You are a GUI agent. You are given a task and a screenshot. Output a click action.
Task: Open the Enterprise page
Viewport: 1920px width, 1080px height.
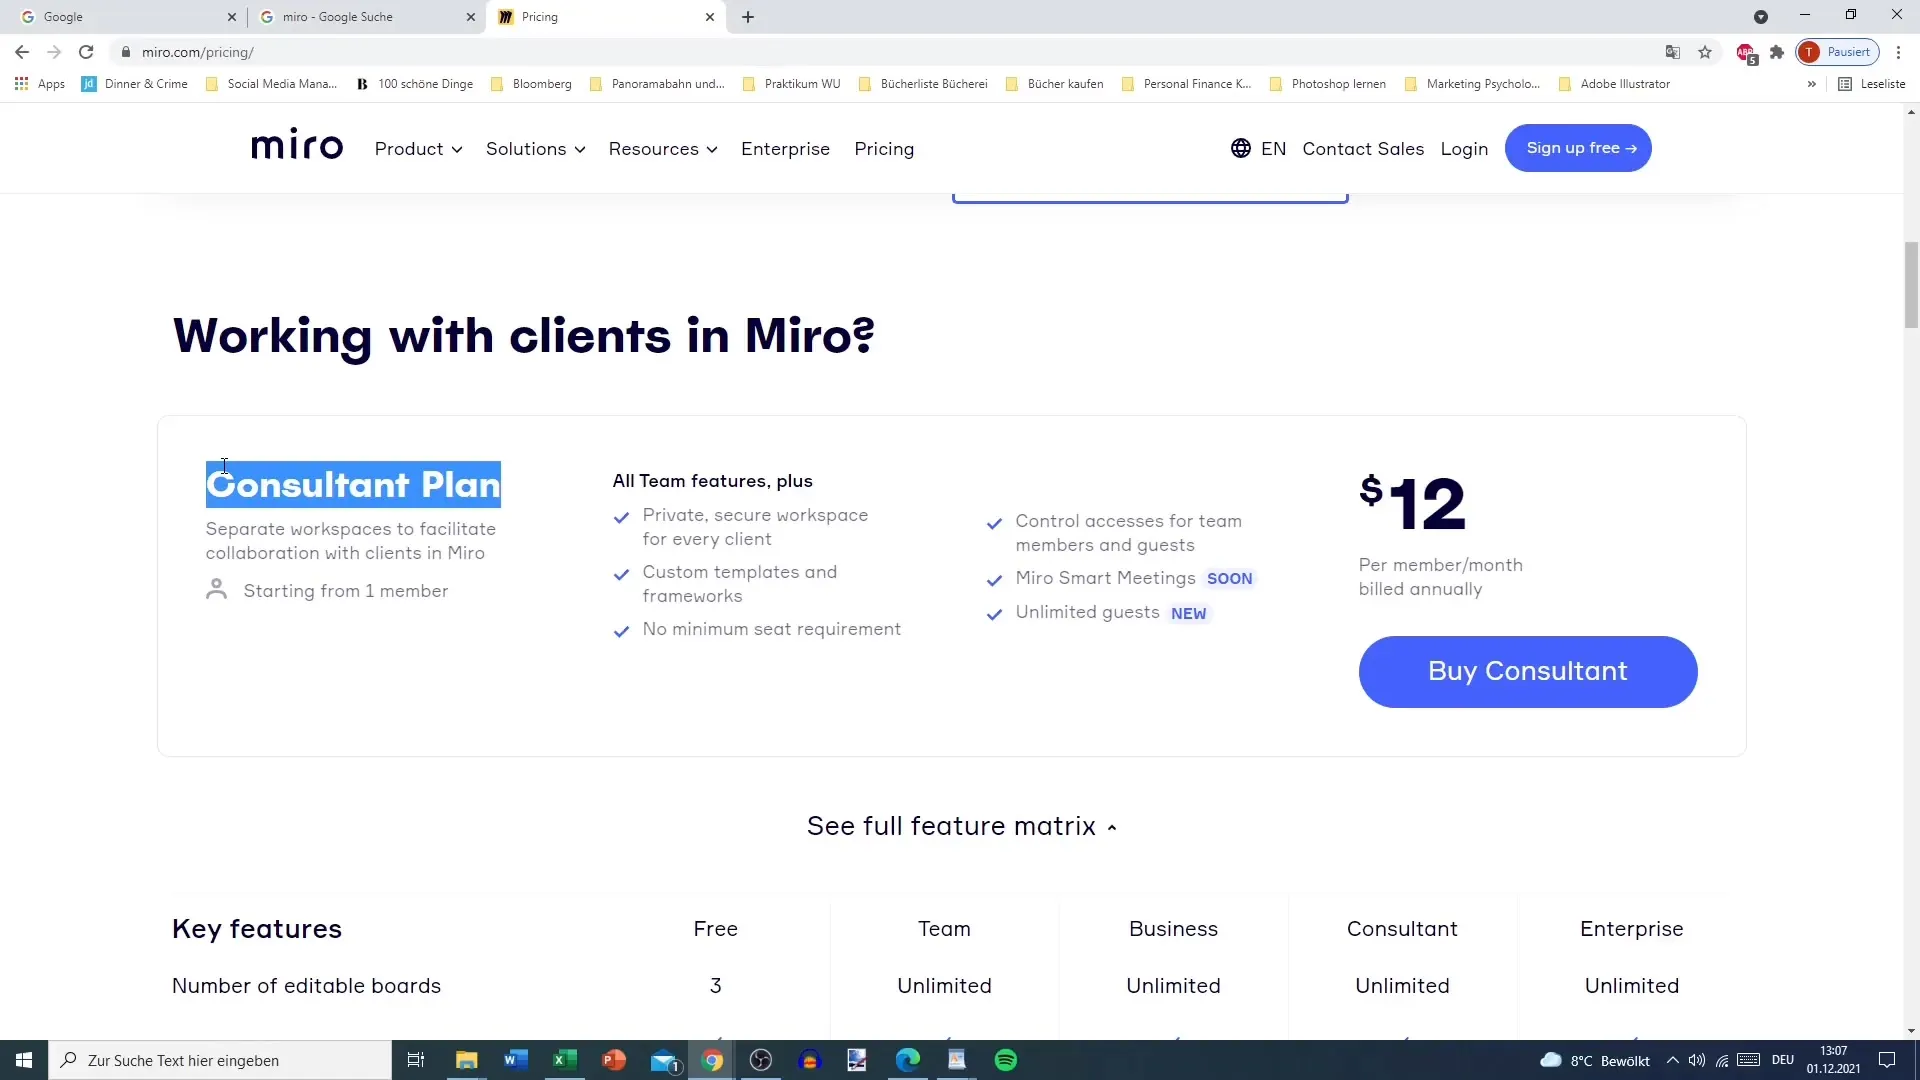click(x=785, y=149)
